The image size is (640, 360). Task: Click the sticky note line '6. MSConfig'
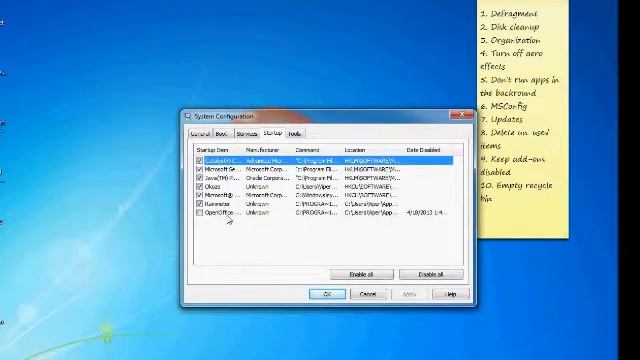504,106
